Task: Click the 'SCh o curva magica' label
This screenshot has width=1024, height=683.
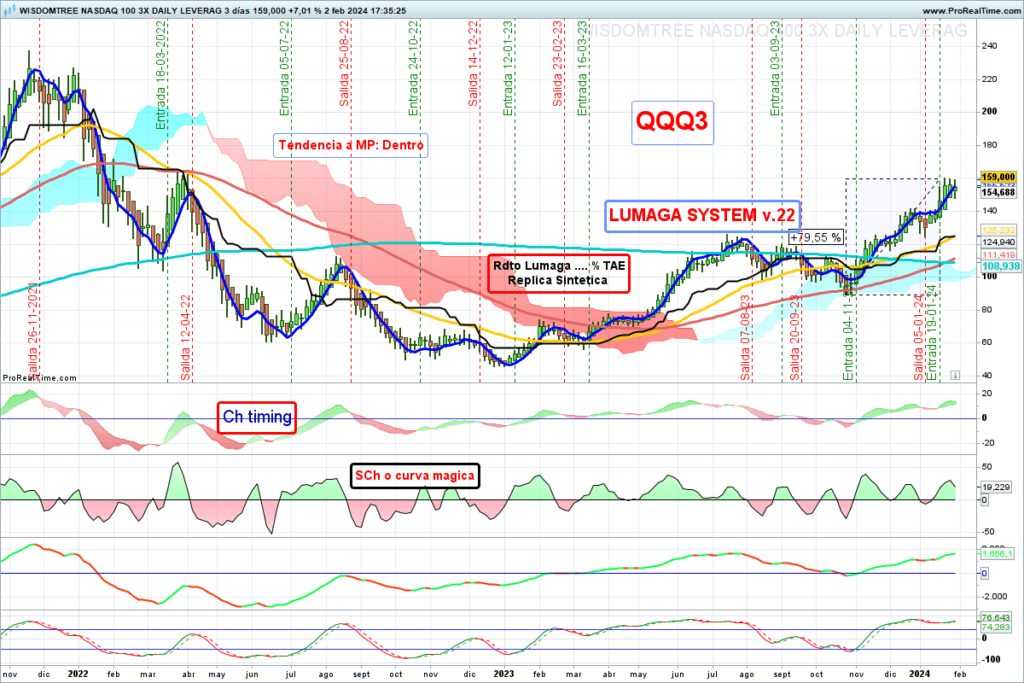Action: (x=415, y=476)
